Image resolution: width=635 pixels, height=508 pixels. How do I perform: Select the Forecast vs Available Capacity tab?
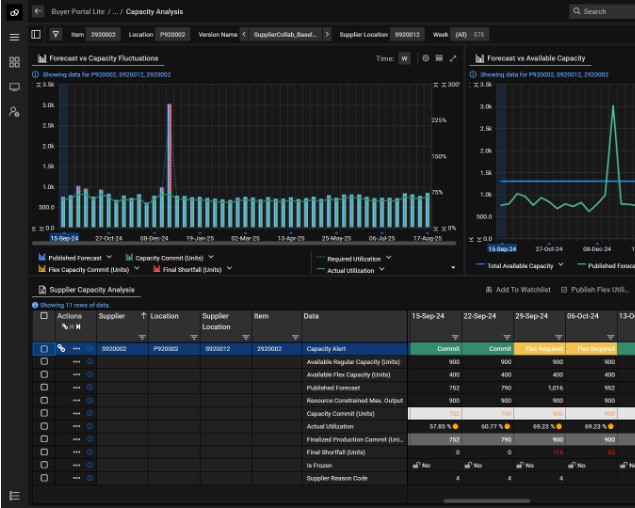click(535, 59)
